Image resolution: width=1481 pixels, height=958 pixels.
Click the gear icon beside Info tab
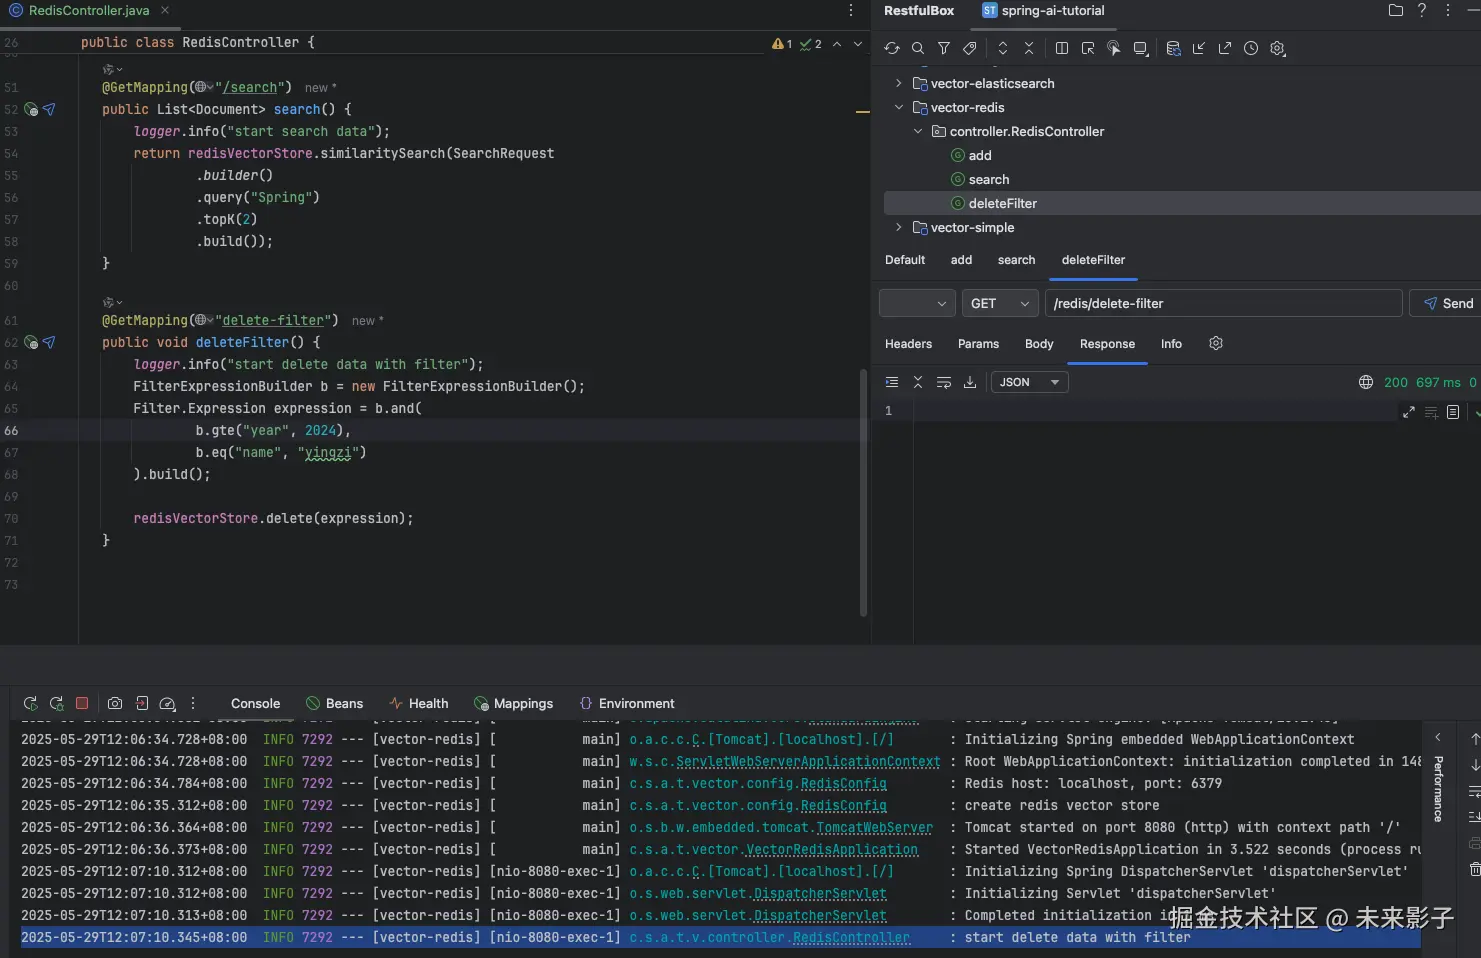pos(1216,343)
